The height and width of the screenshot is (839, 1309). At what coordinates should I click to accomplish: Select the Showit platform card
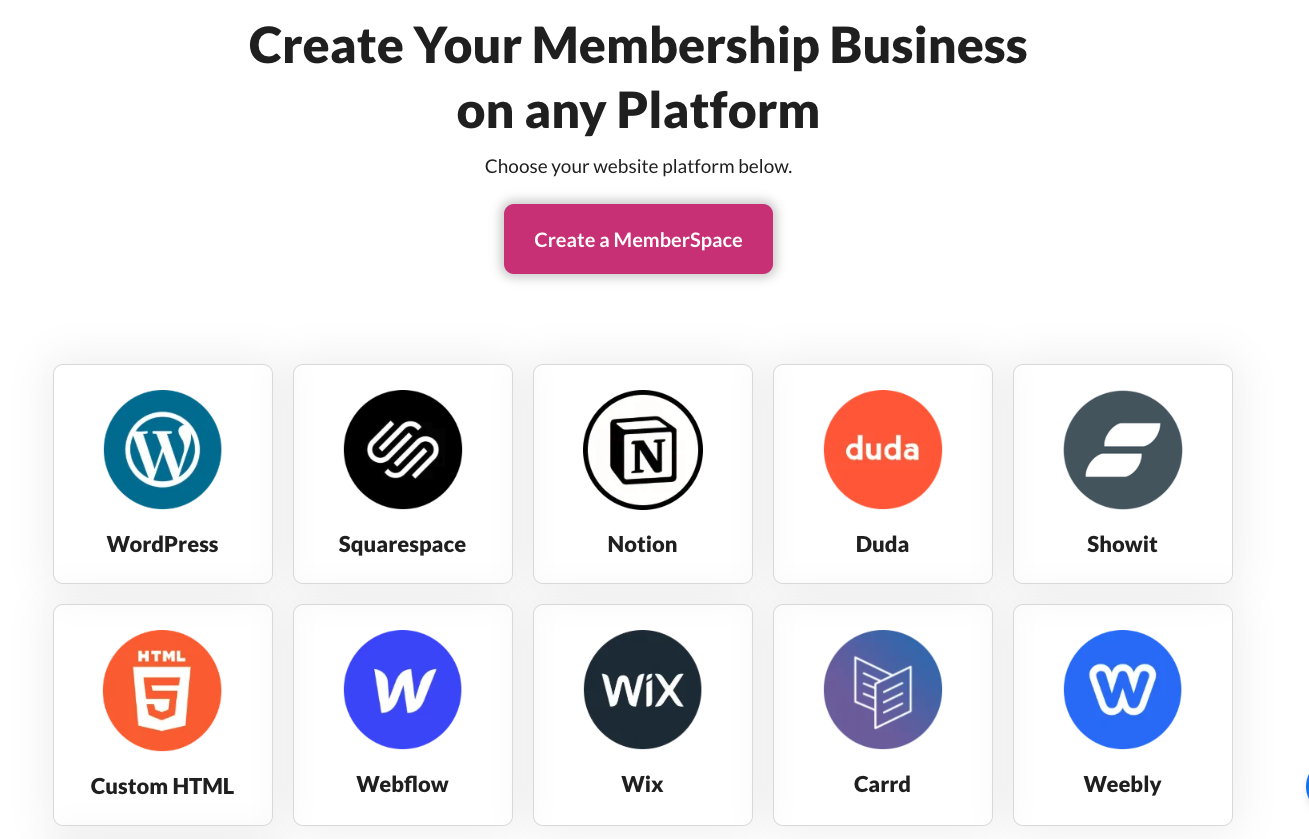(x=1122, y=474)
